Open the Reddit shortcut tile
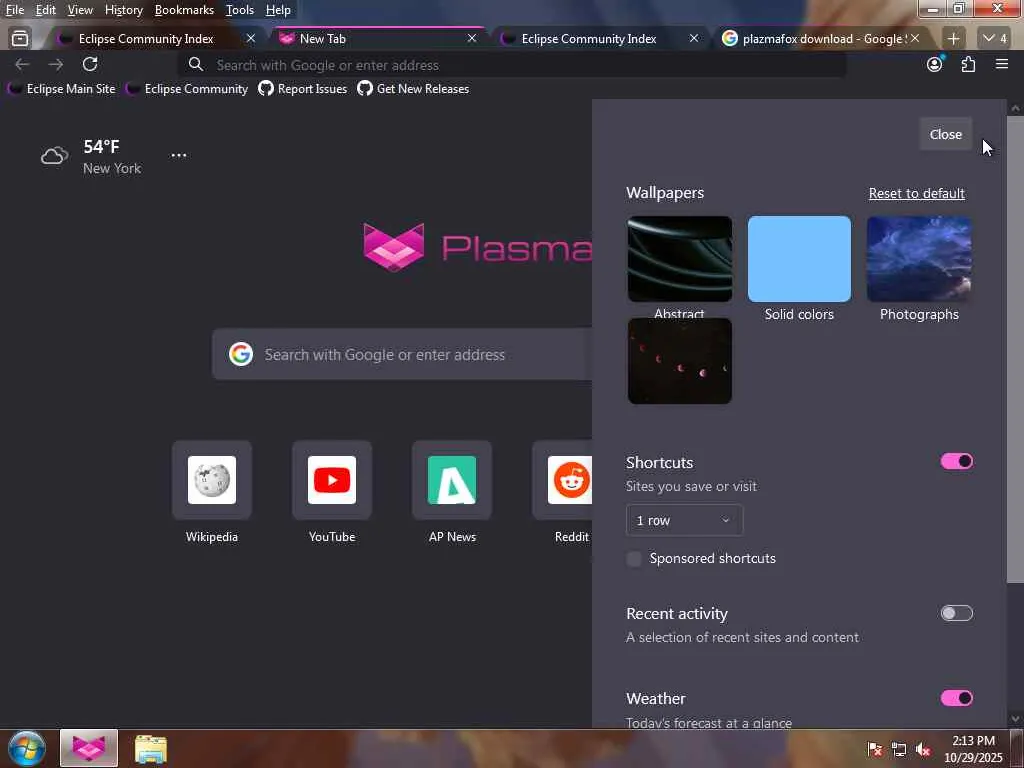The width and height of the screenshot is (1024, 768). click(562, 480)
